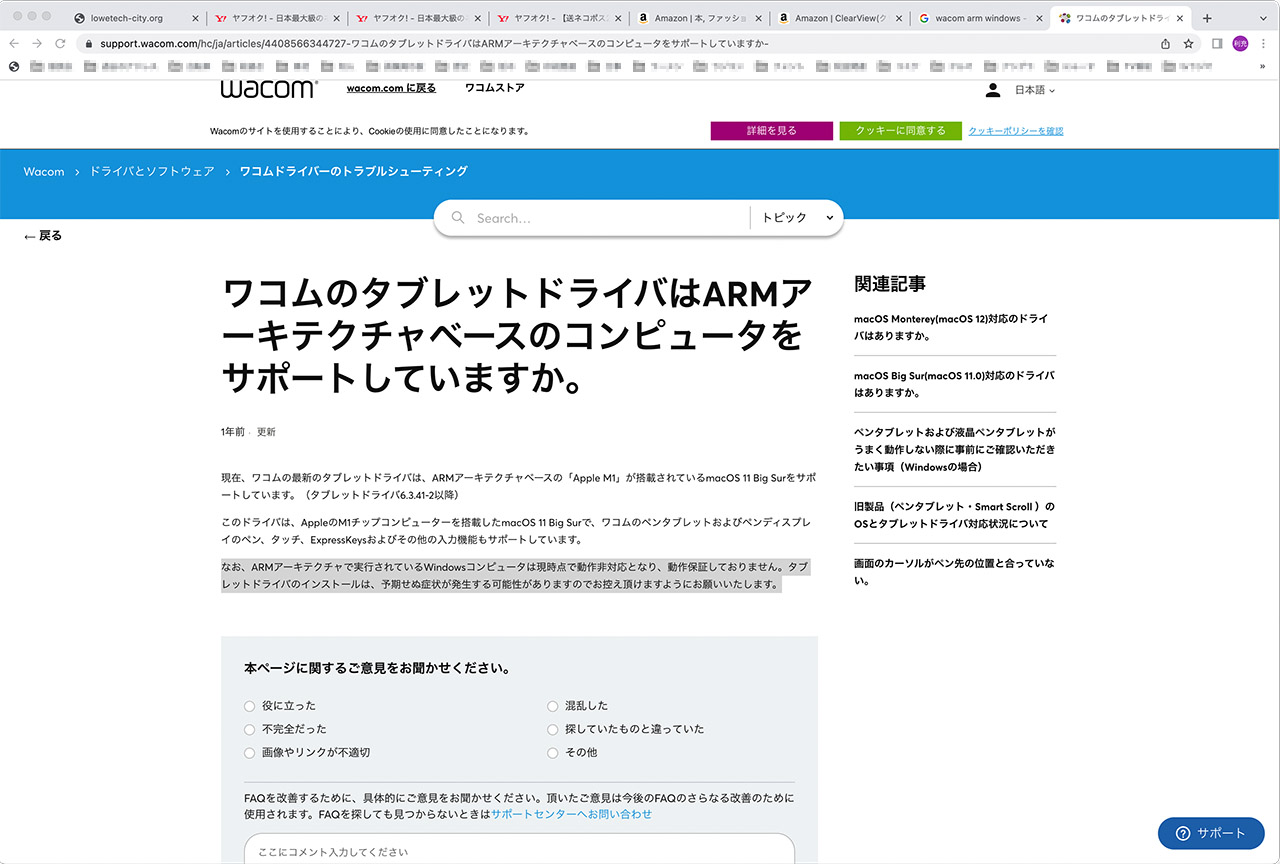Viewport: 1280px width, 864px height.
Task: Click the browser forward arrow
Action: tap(37, 44)
